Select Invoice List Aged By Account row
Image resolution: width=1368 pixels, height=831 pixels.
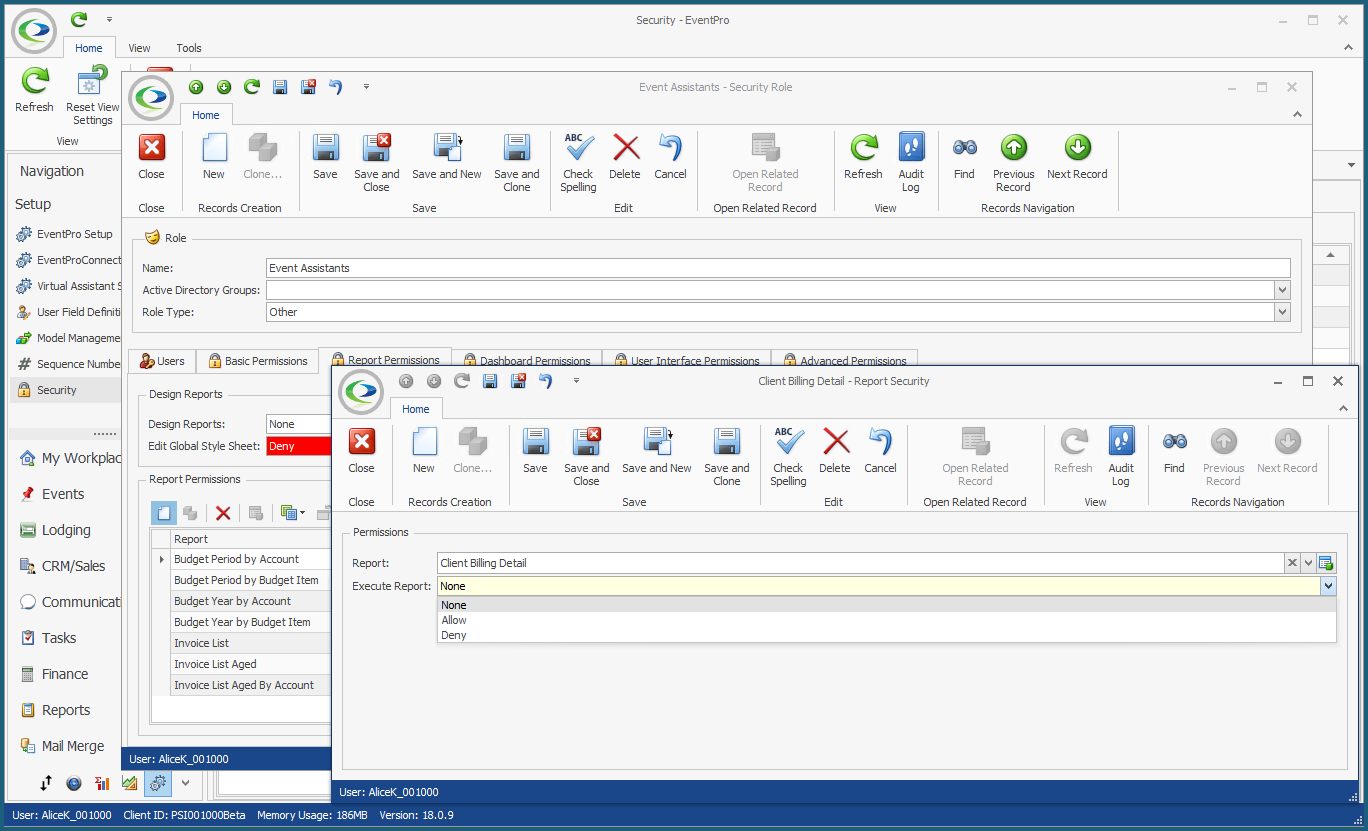point(251,685)
